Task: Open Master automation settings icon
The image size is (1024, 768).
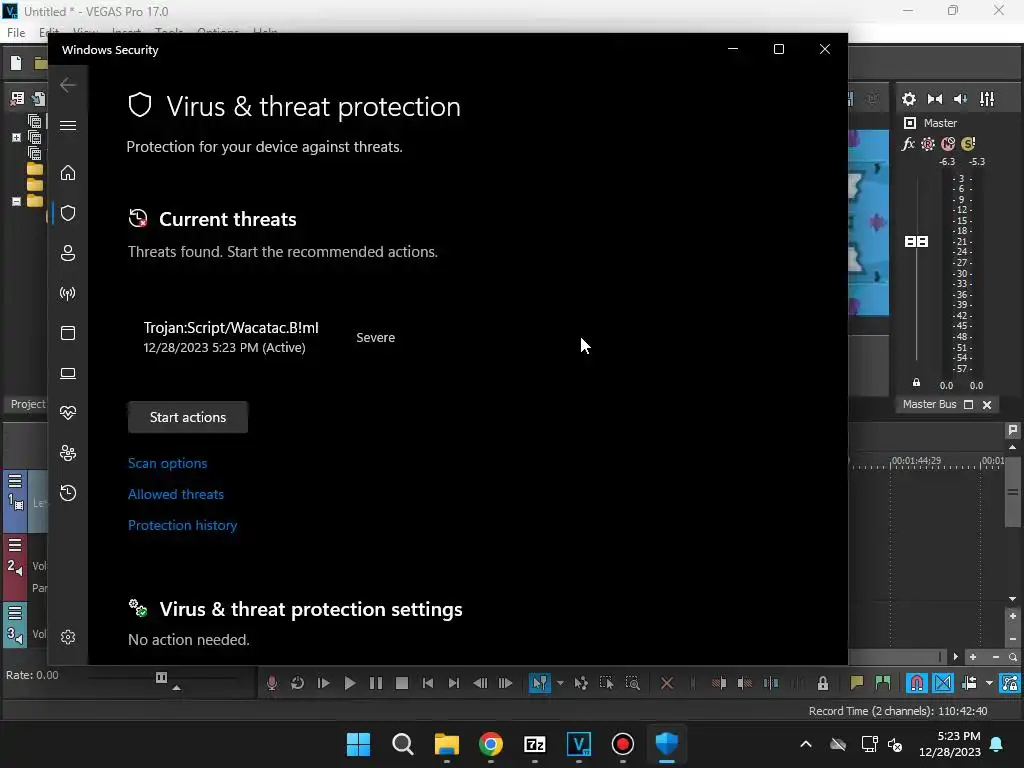Action: pyautogui.click(x=928, y=144)
